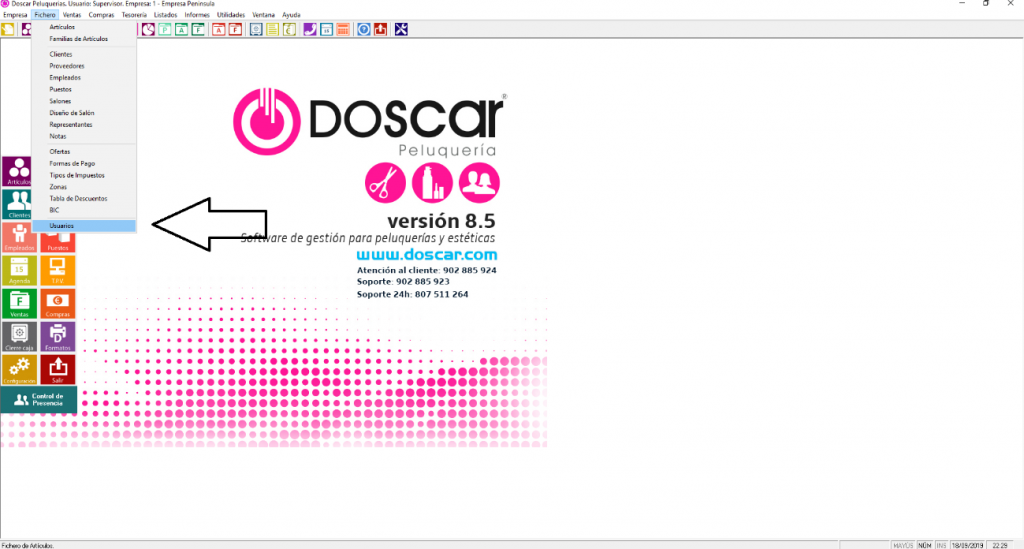Select Familias de Artículos menu entry
Image resolution: width=1024 pixels, height=549 pixels.
(x=84, y=39)
